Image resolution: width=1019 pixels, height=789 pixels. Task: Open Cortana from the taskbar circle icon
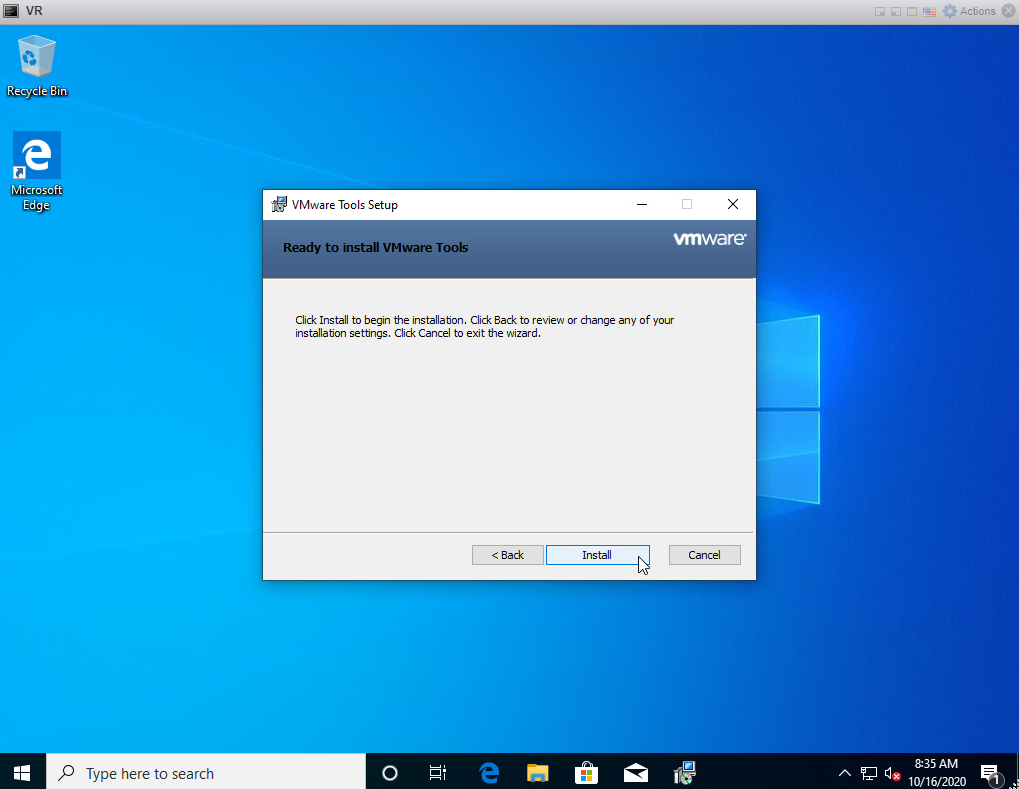(390, 773)
